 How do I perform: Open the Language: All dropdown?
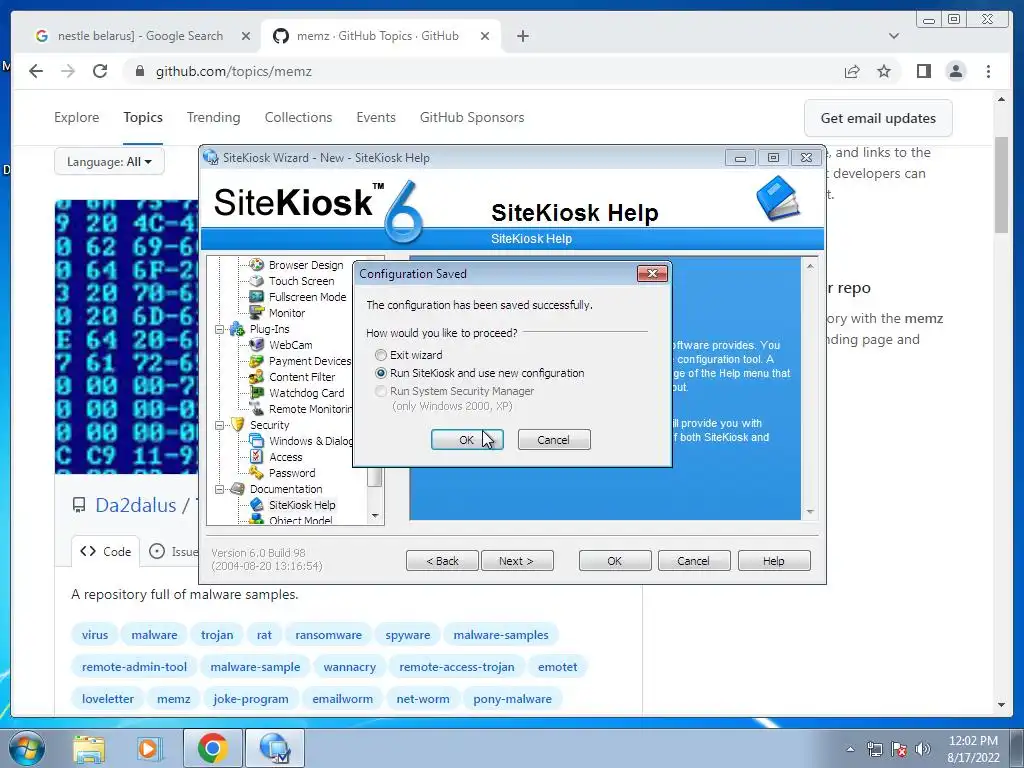[109, 161]
